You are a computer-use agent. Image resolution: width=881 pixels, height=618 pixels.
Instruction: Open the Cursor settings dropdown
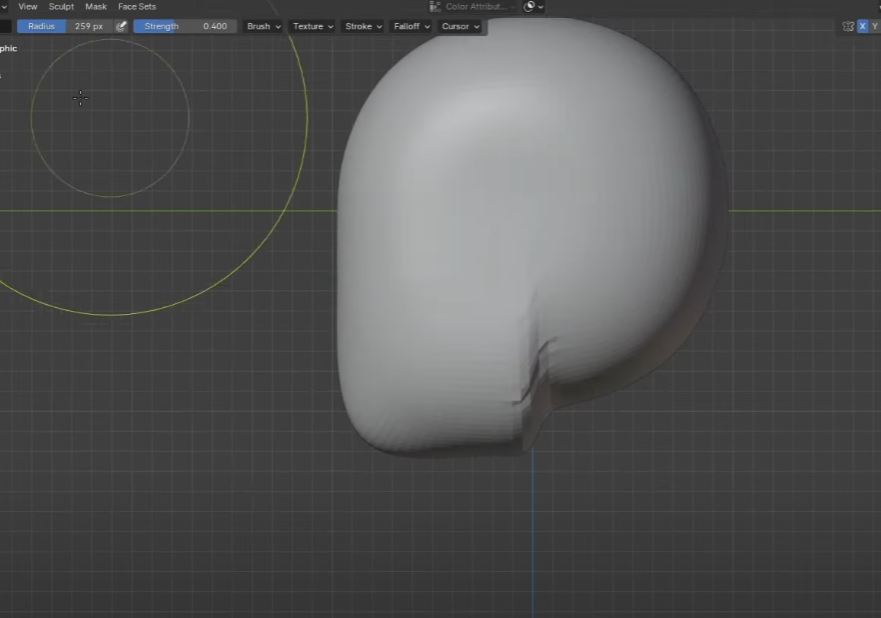click(x=460, y=26)
